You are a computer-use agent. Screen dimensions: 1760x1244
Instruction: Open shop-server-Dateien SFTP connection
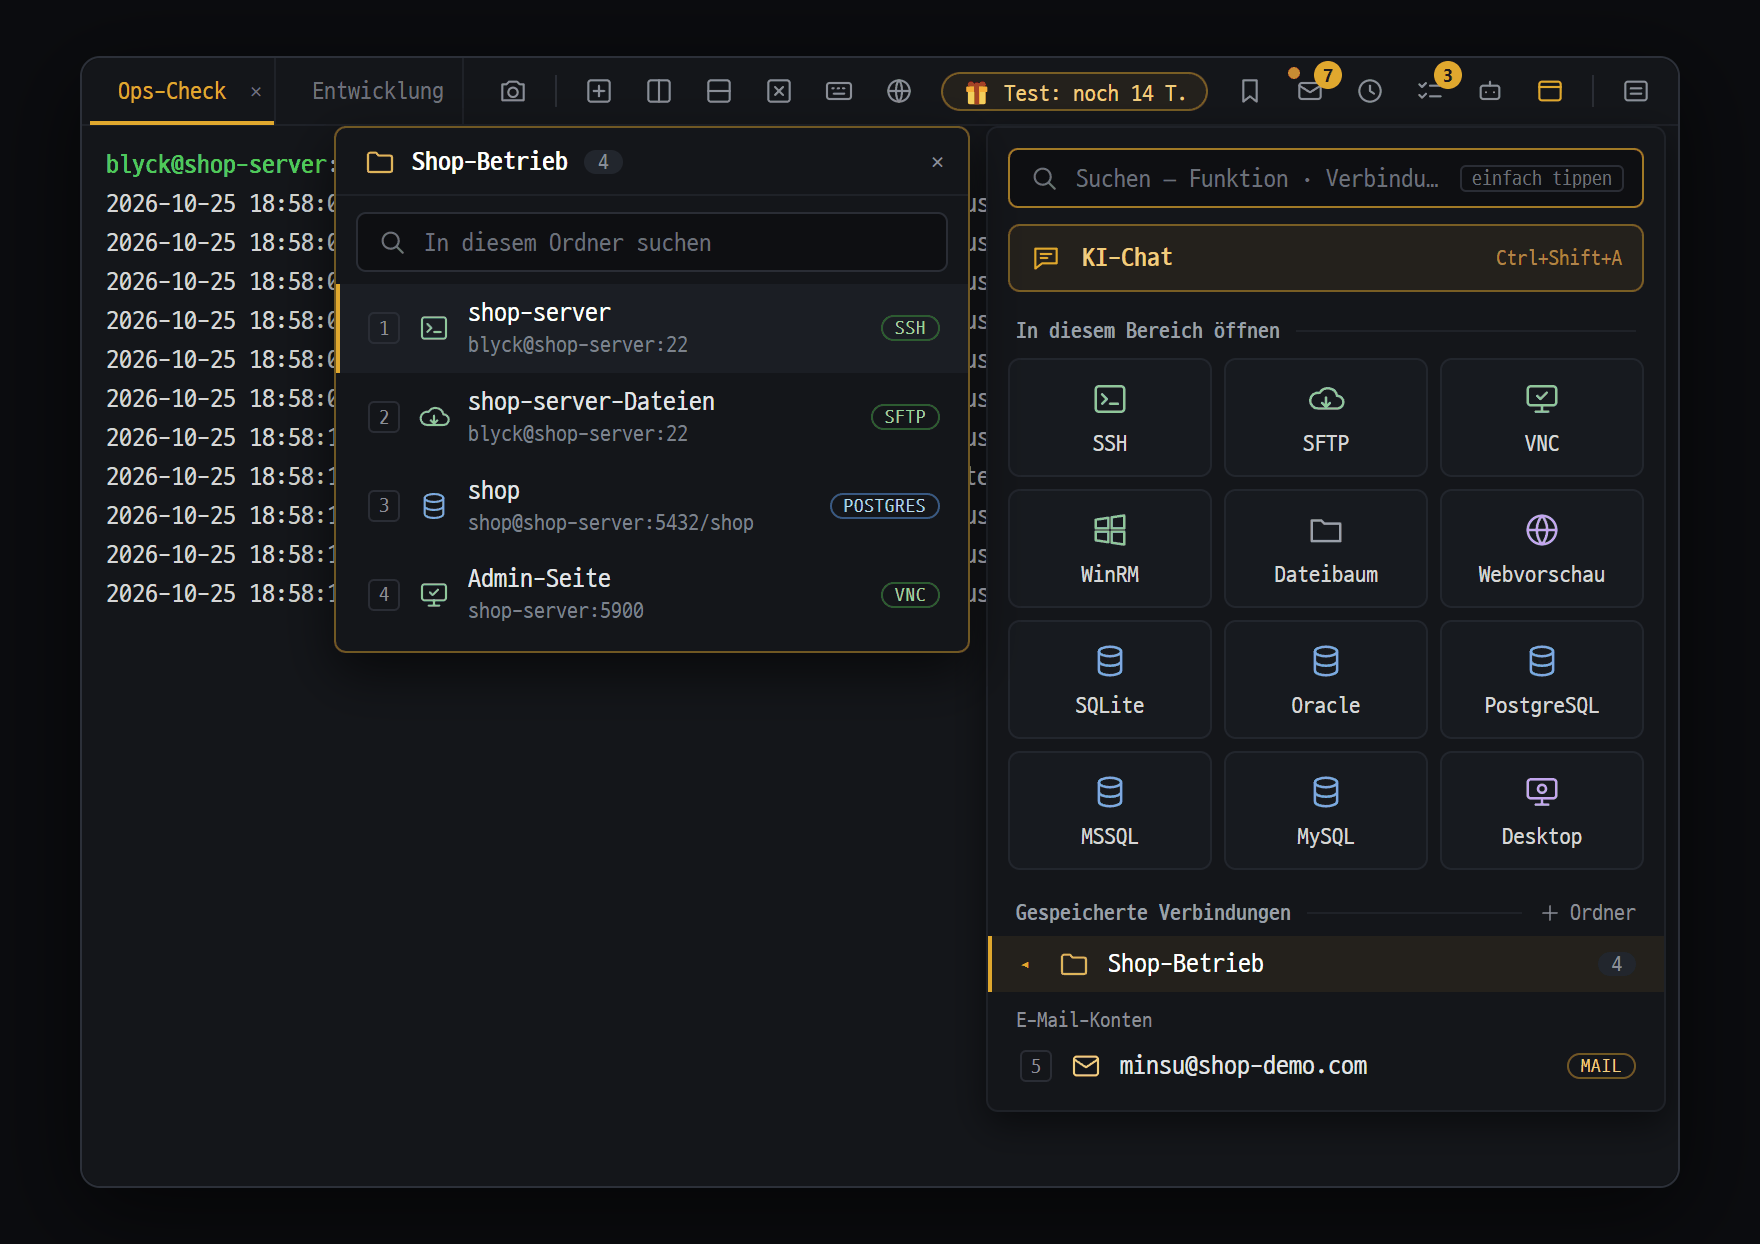click(652, 417)
